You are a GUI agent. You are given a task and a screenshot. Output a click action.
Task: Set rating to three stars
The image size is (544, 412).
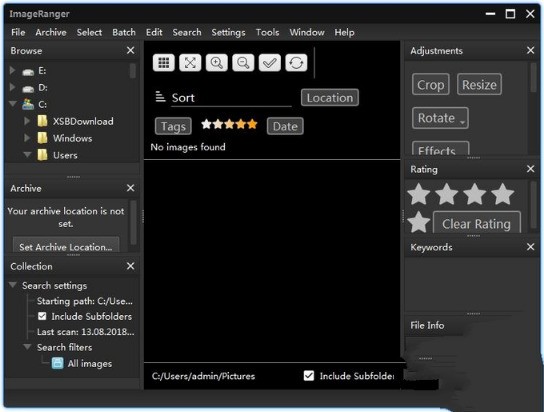pyautogui.click(x=474, y=194)
